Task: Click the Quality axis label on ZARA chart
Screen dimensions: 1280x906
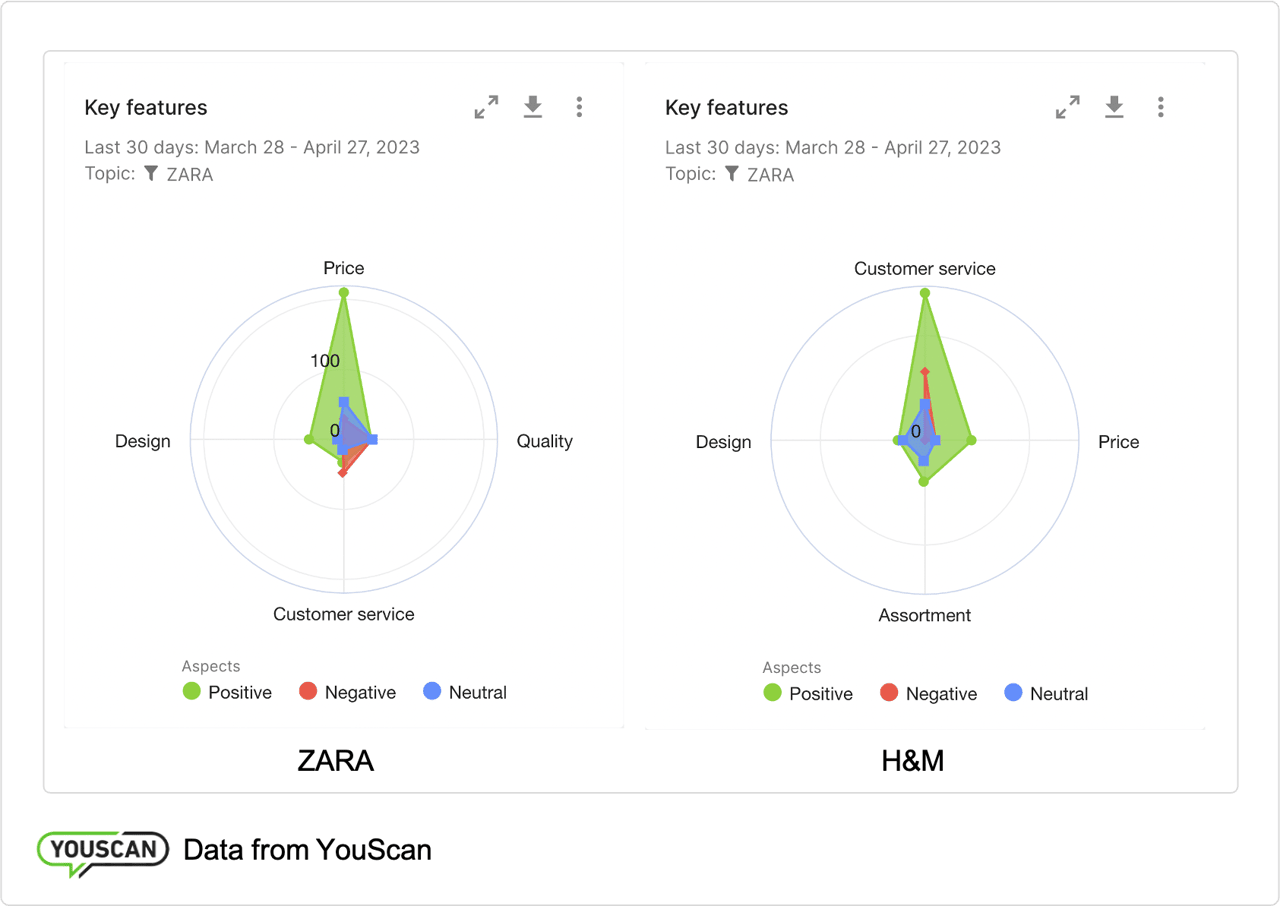Action: coord(544,441)
